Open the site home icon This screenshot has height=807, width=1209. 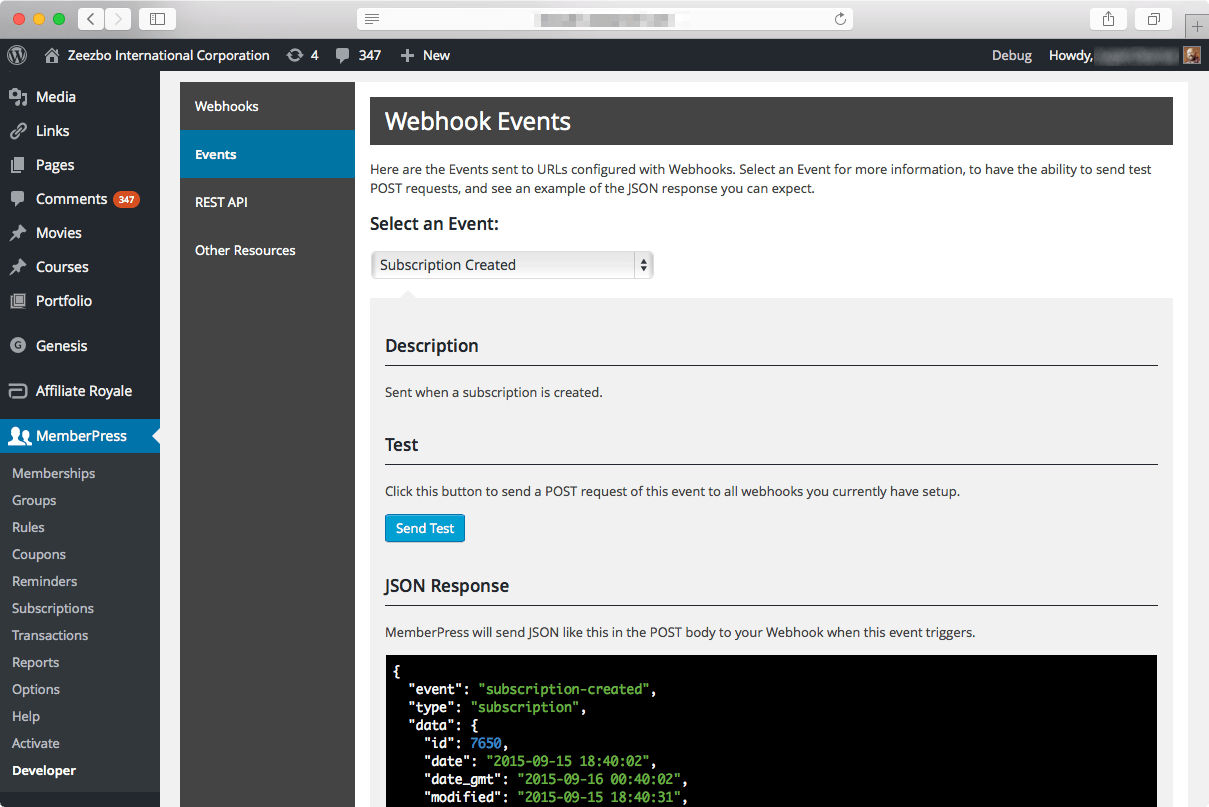click(x=52, y=55)
